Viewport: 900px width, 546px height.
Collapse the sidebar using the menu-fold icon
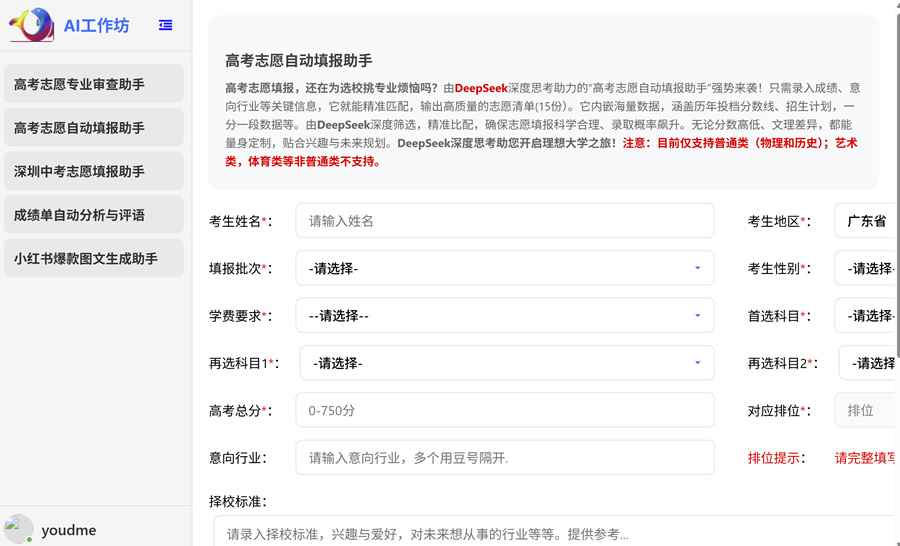point(166,26)
